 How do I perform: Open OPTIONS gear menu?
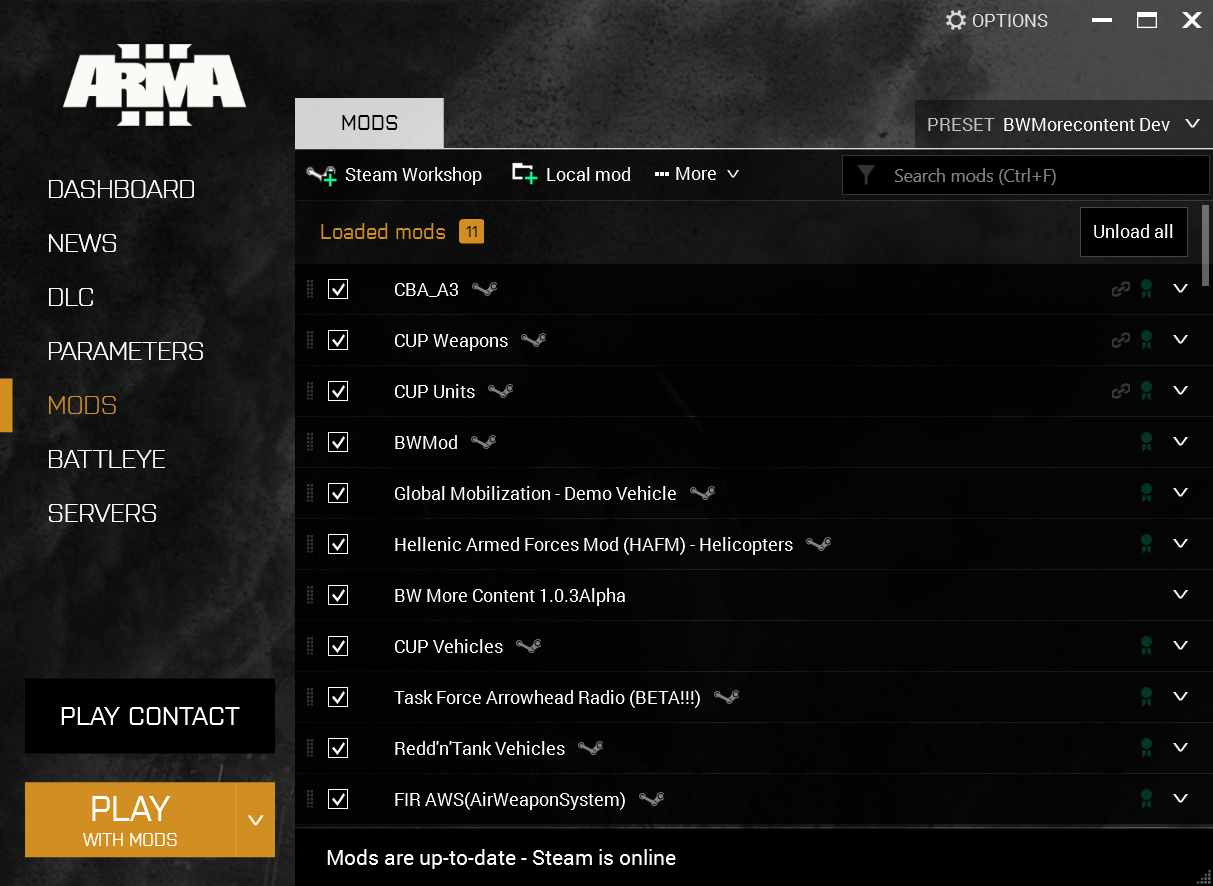(997, 20)
